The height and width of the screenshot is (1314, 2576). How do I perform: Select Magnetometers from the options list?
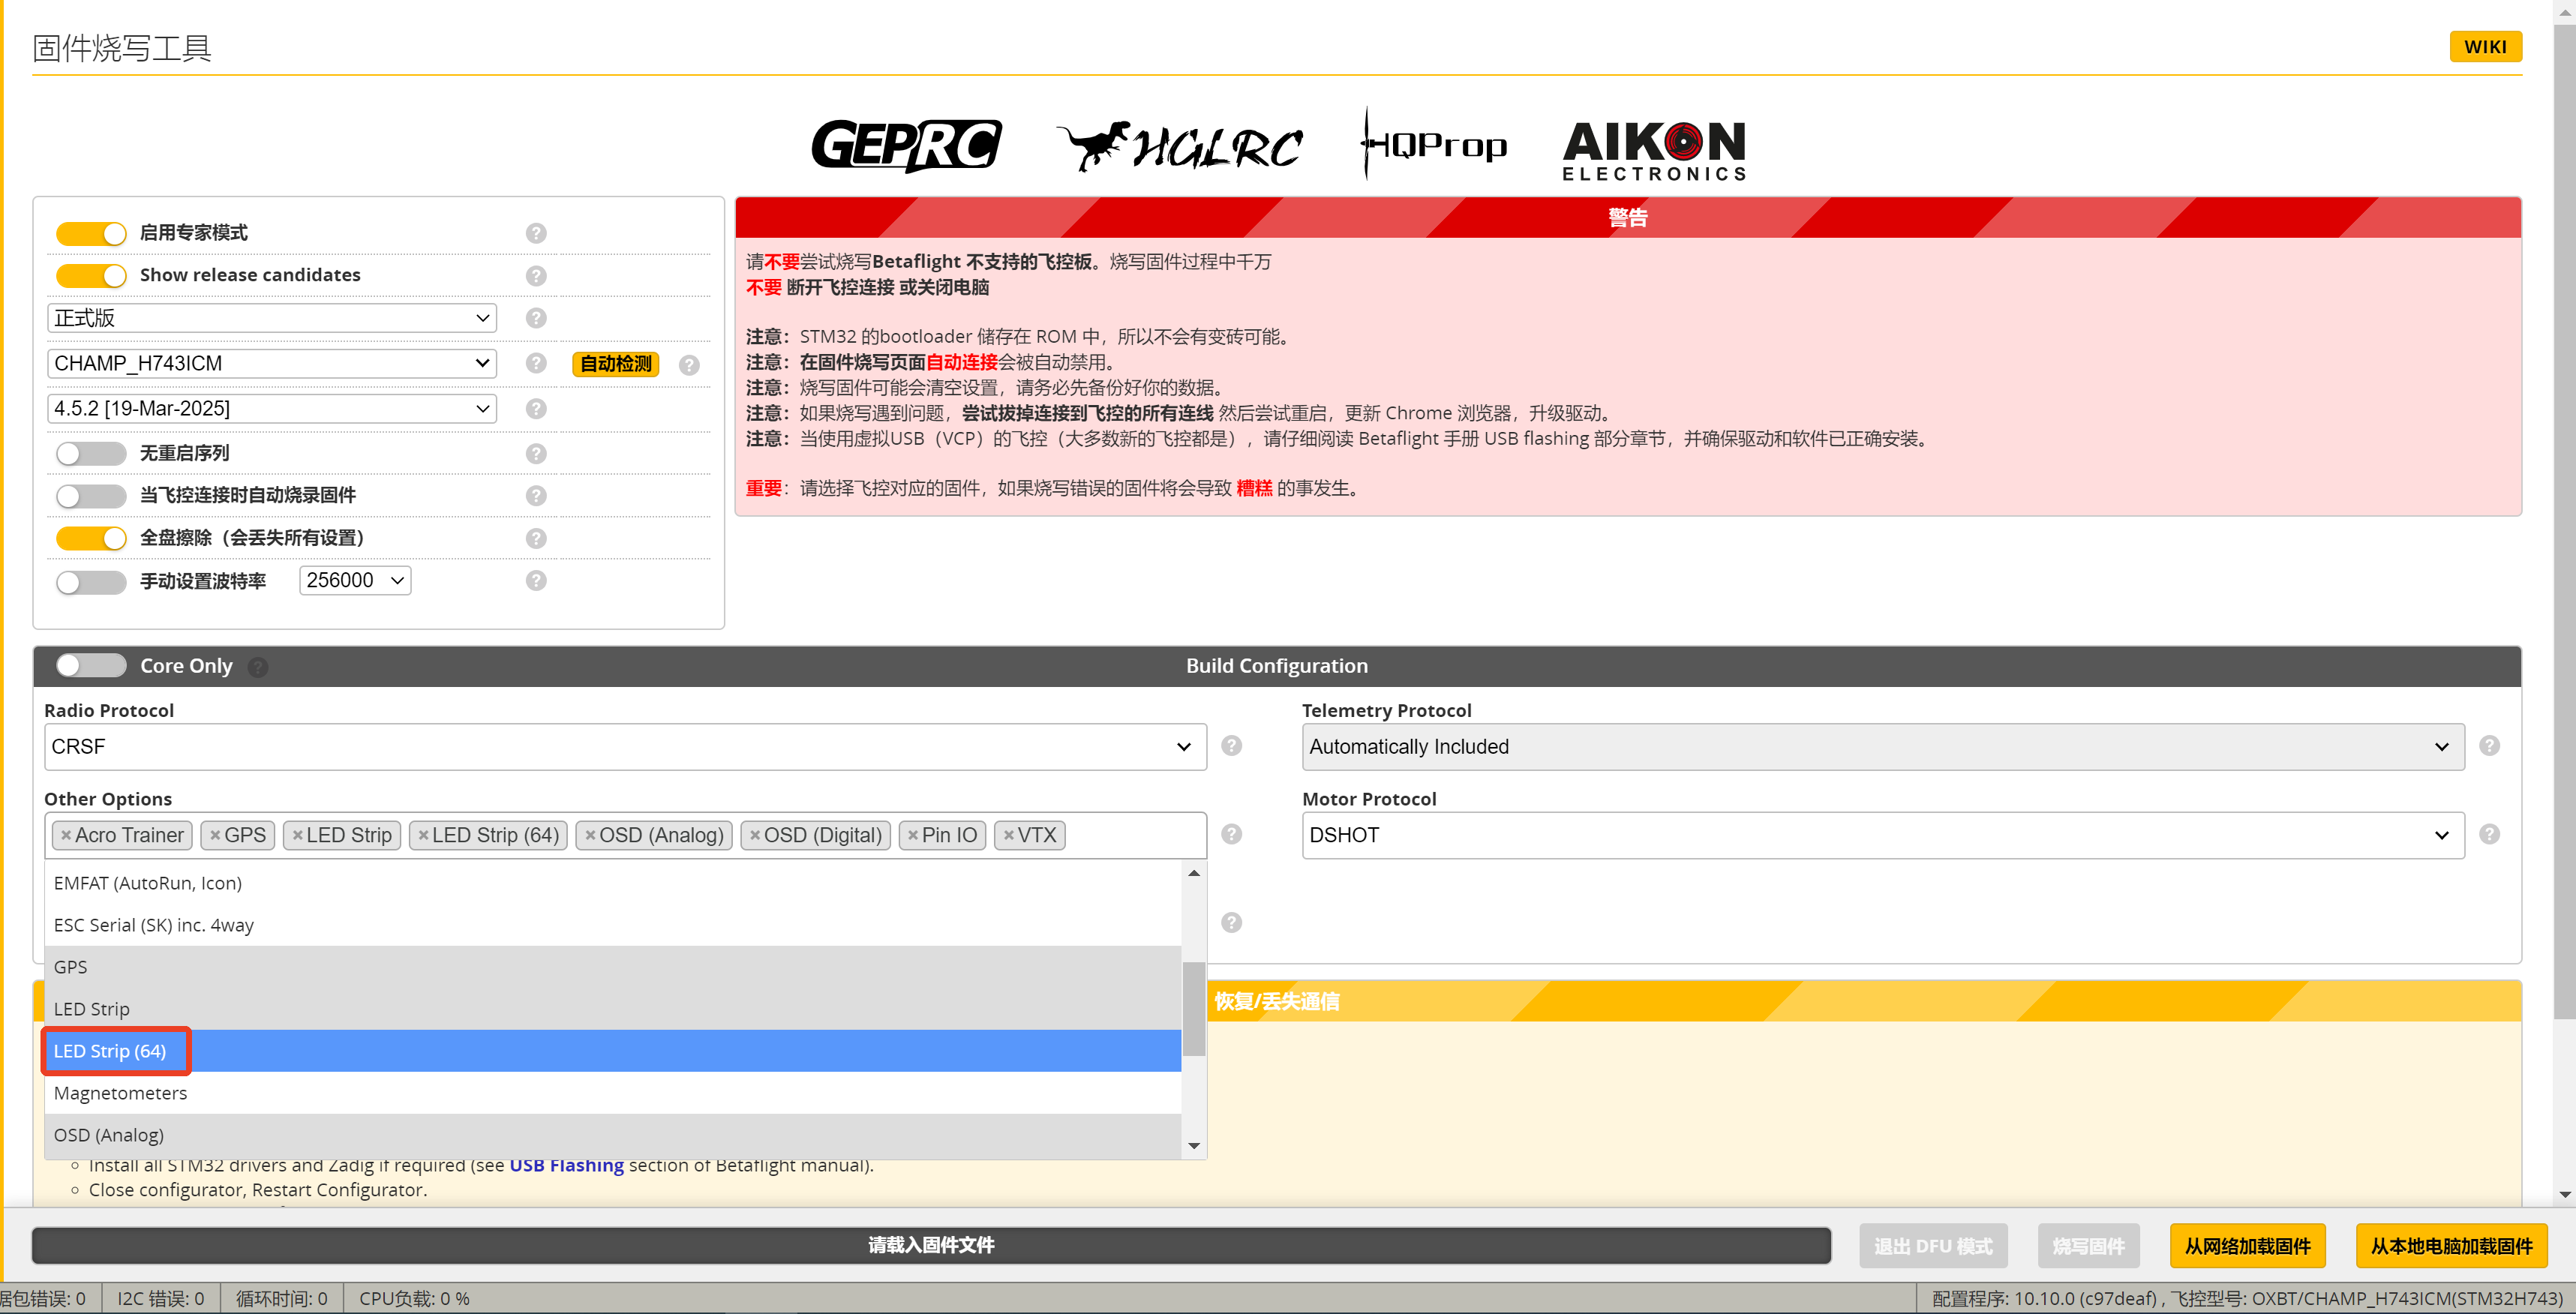point(120,1093)
